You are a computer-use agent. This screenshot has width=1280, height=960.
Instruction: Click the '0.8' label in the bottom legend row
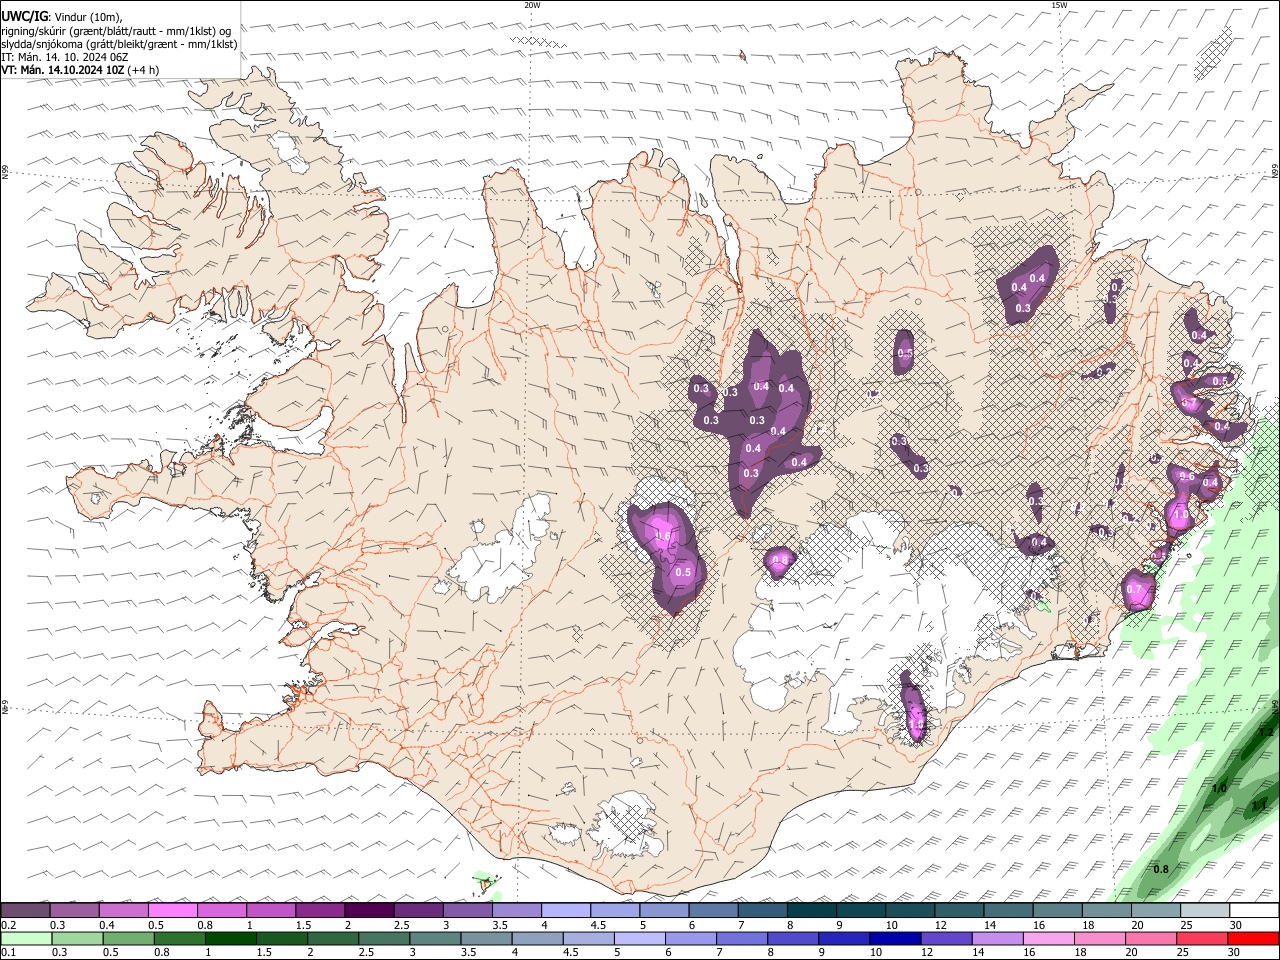[x=161, y=953]
